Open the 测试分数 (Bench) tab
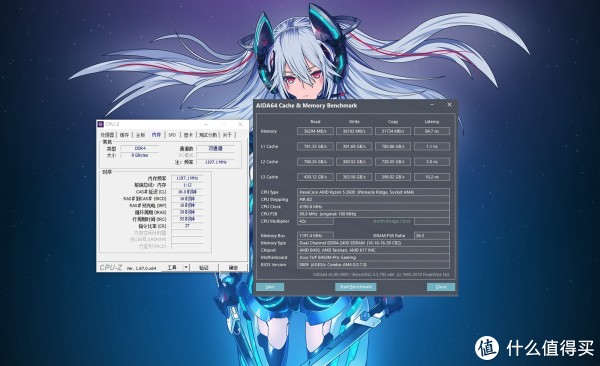 pos(208,135)
